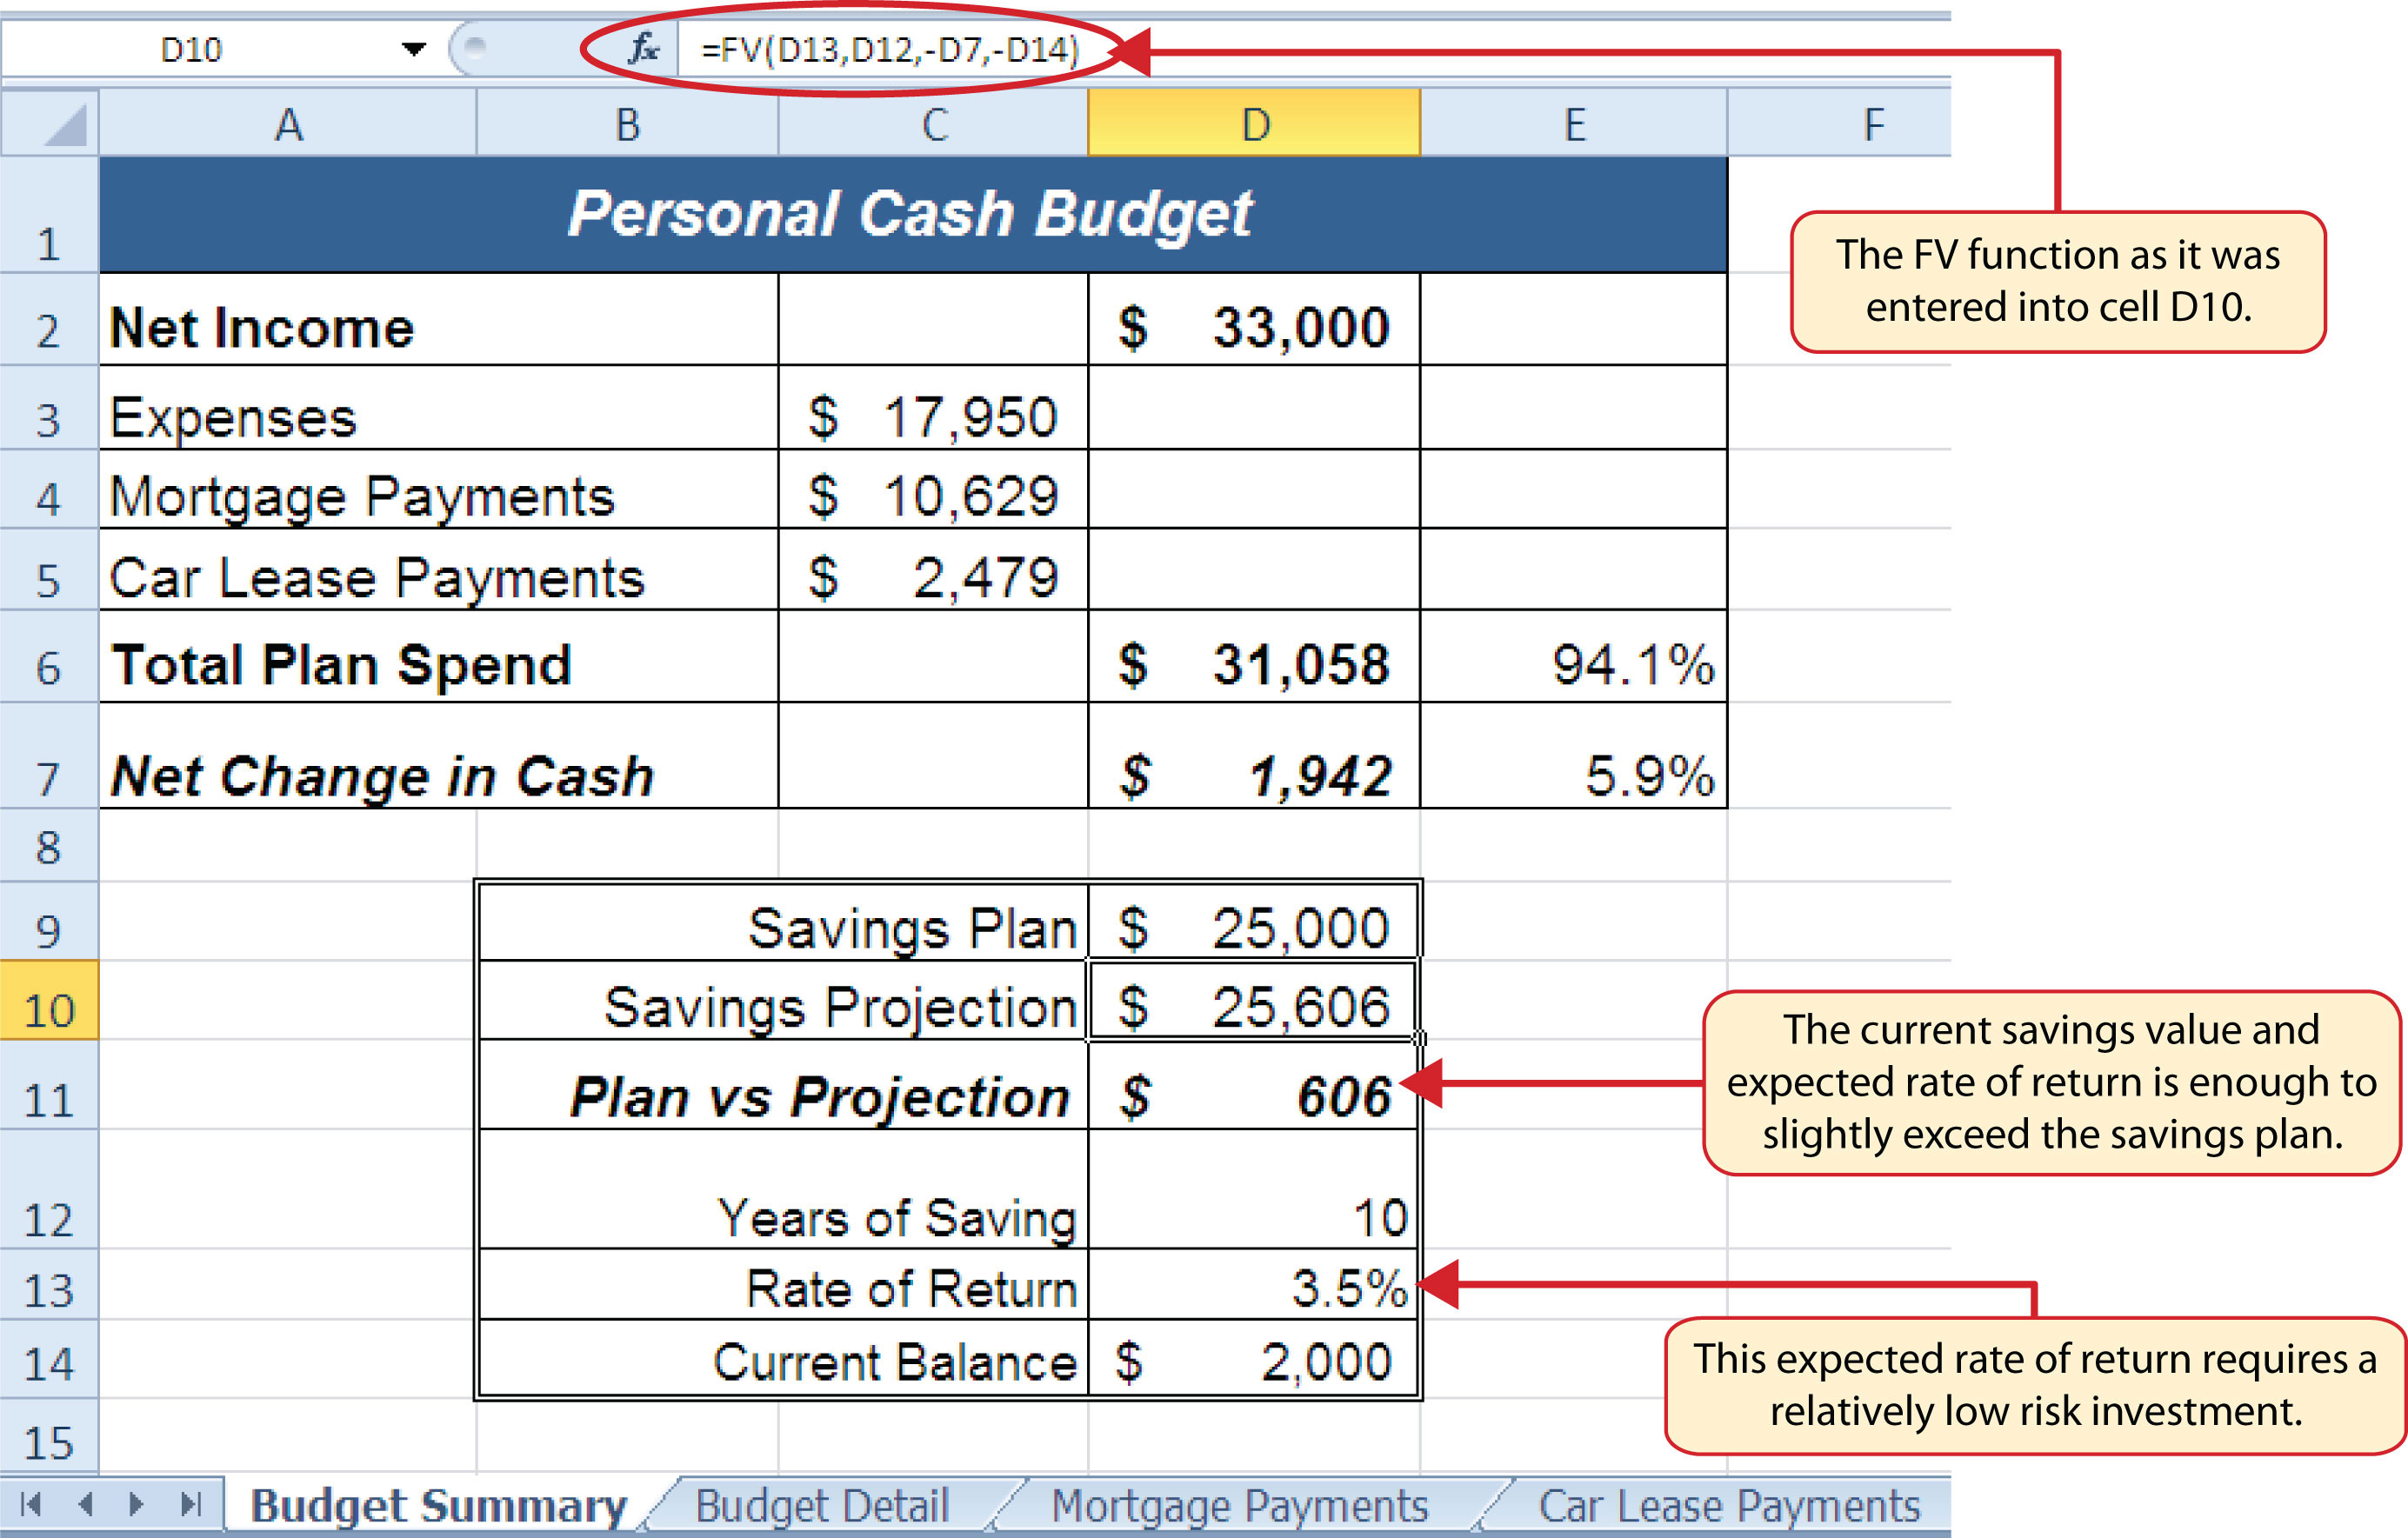2408x1538 pixels.
Task: Click the fx Insert Function icon
Action: (643, 47)
